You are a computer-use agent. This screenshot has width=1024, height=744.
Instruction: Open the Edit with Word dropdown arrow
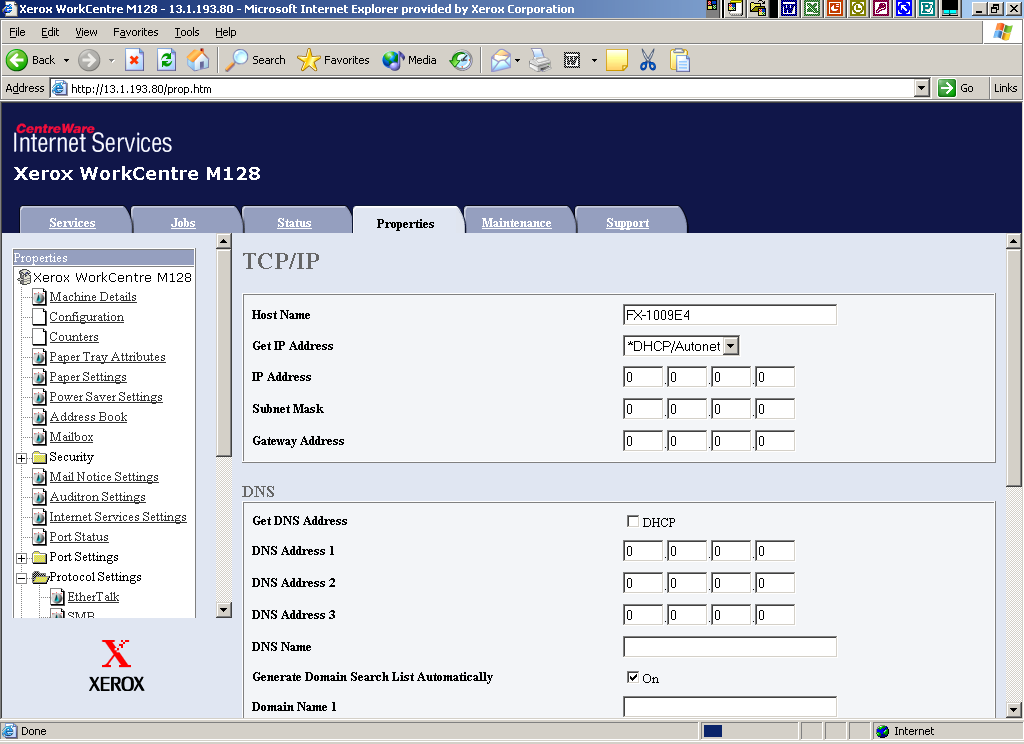point(594,61)
